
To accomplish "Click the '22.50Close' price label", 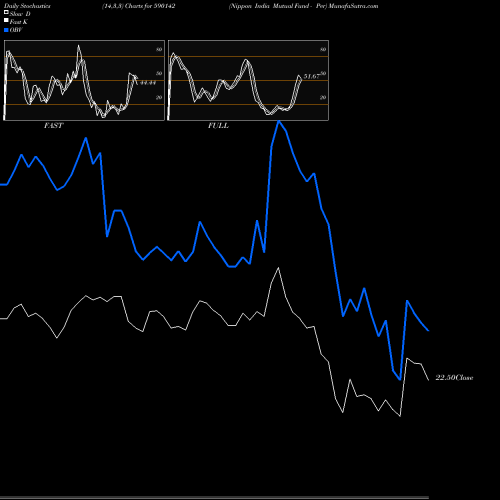I will pyautogui.click(x=454, y=378).
